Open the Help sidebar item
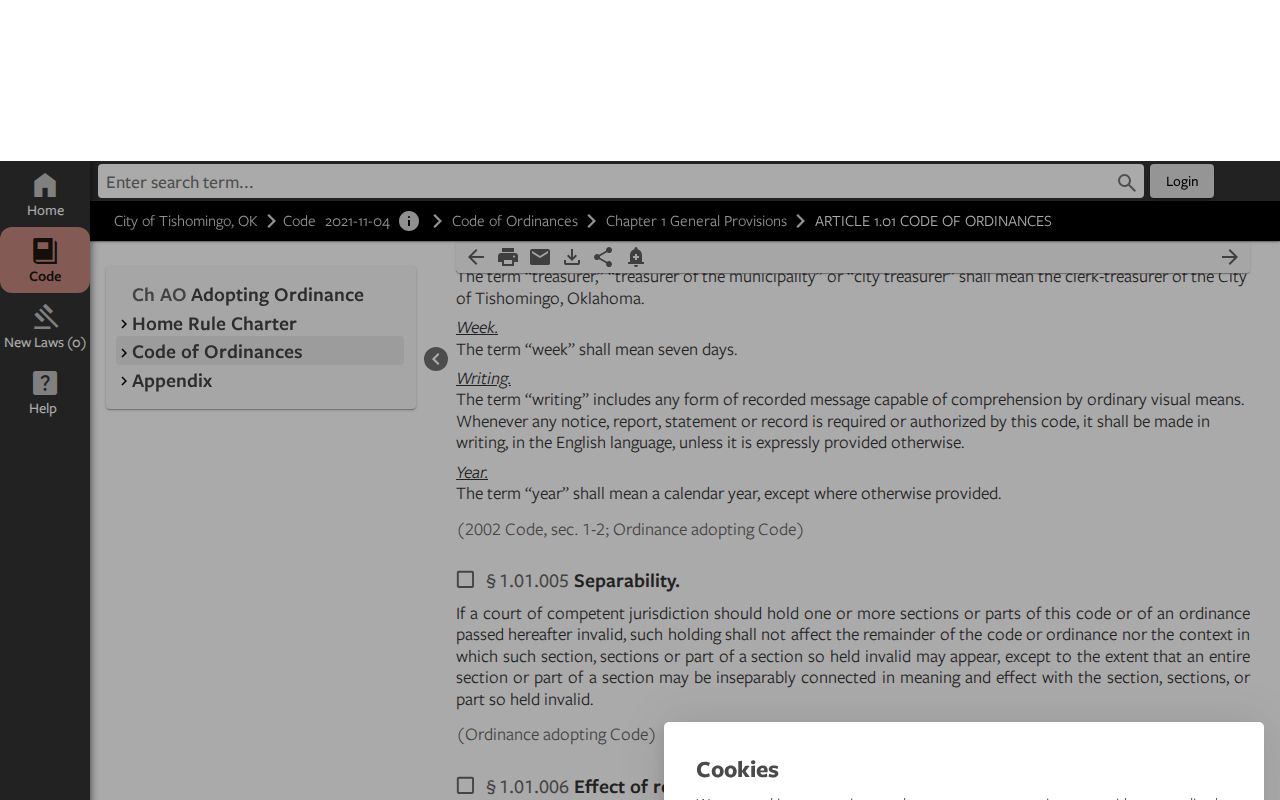The height and width of the screenshot is (800, 1280). click(43, 393)
